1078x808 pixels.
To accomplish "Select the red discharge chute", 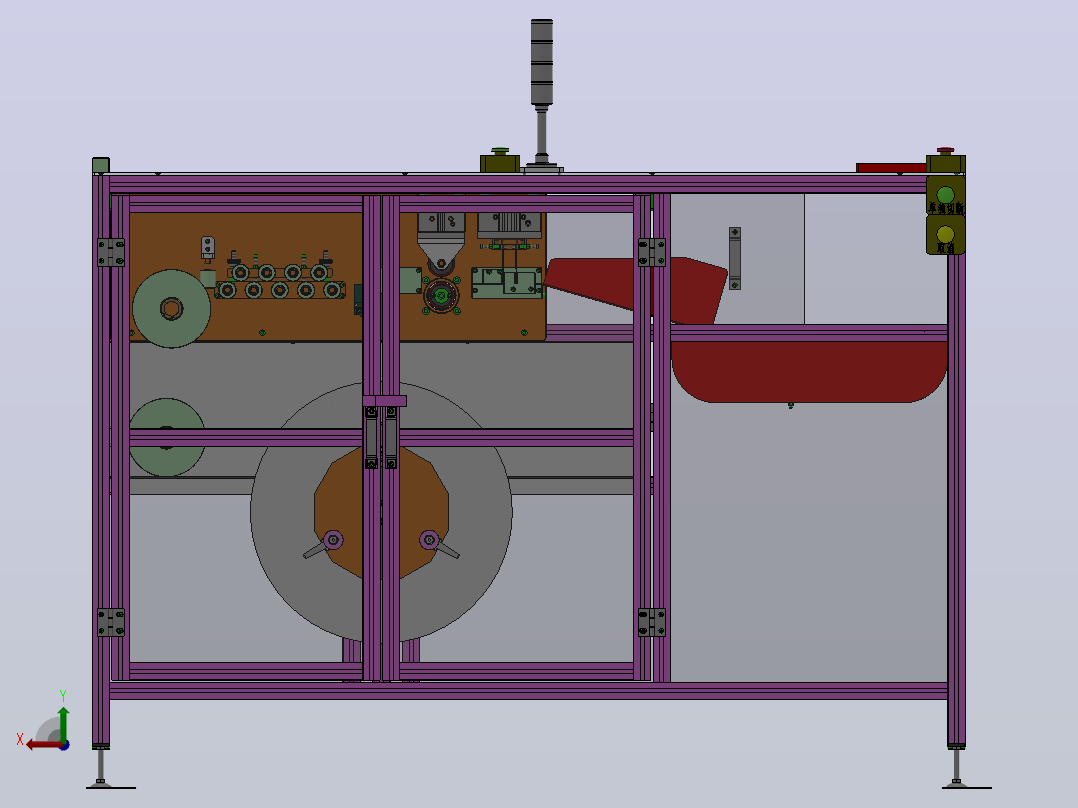I will (x=635, y=289).
